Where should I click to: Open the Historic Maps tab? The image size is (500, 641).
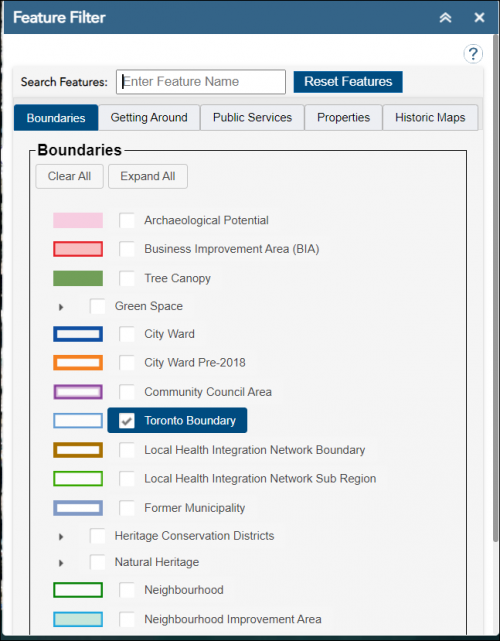430,118
